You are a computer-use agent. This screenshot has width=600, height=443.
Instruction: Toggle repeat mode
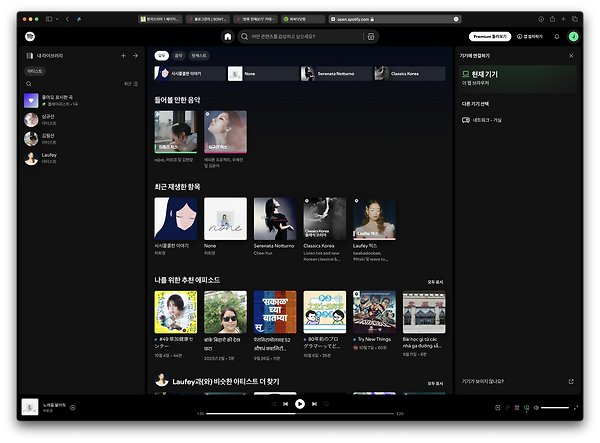326,404
